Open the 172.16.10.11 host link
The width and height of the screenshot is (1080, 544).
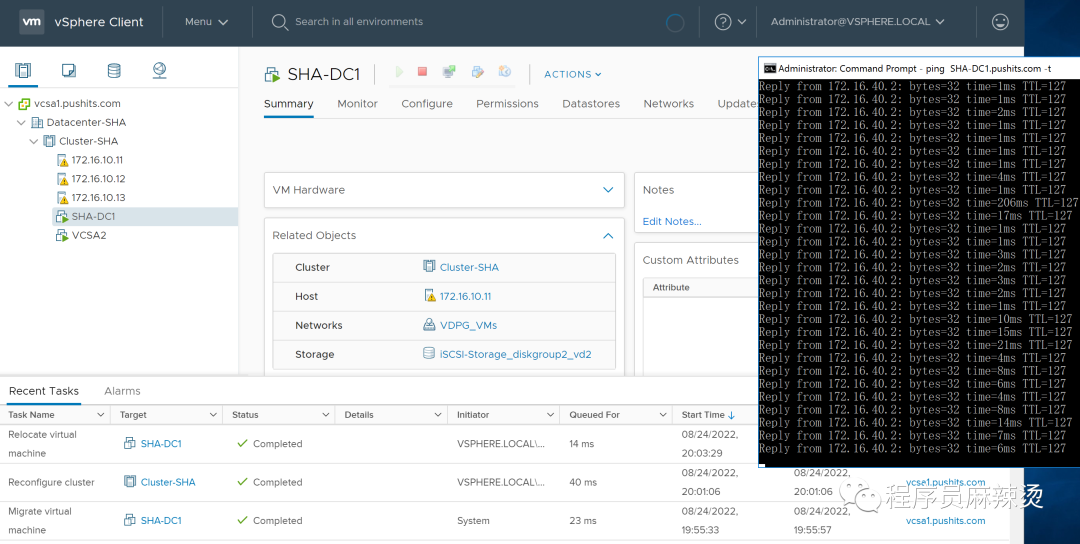click(x=466, y=297)
